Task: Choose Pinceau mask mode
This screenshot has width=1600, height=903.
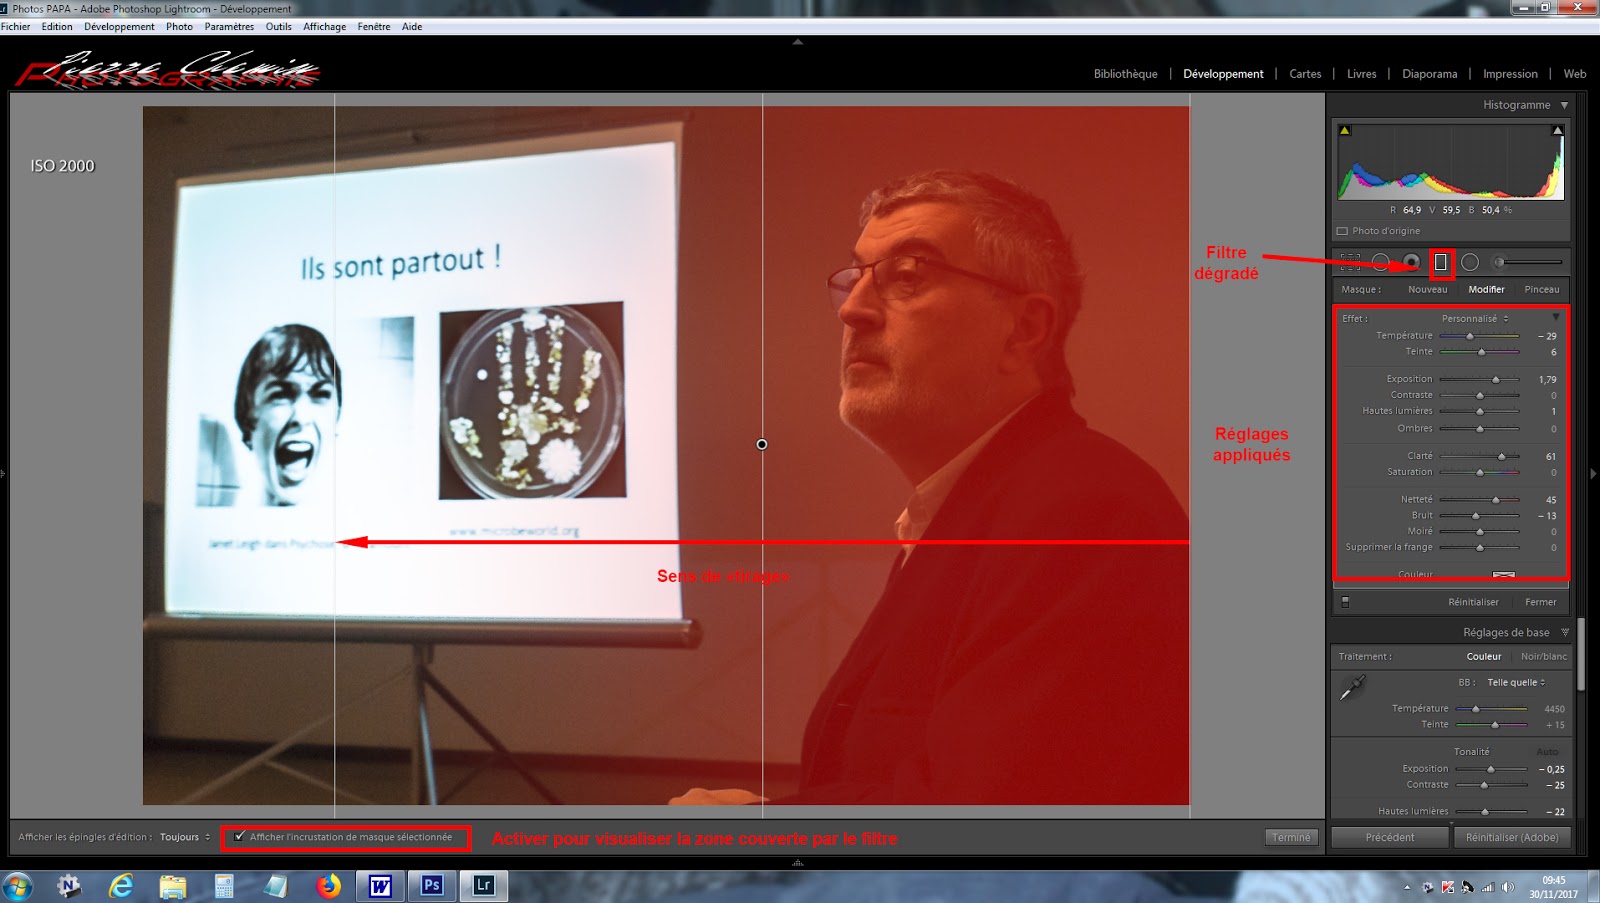Action: 1542,290
